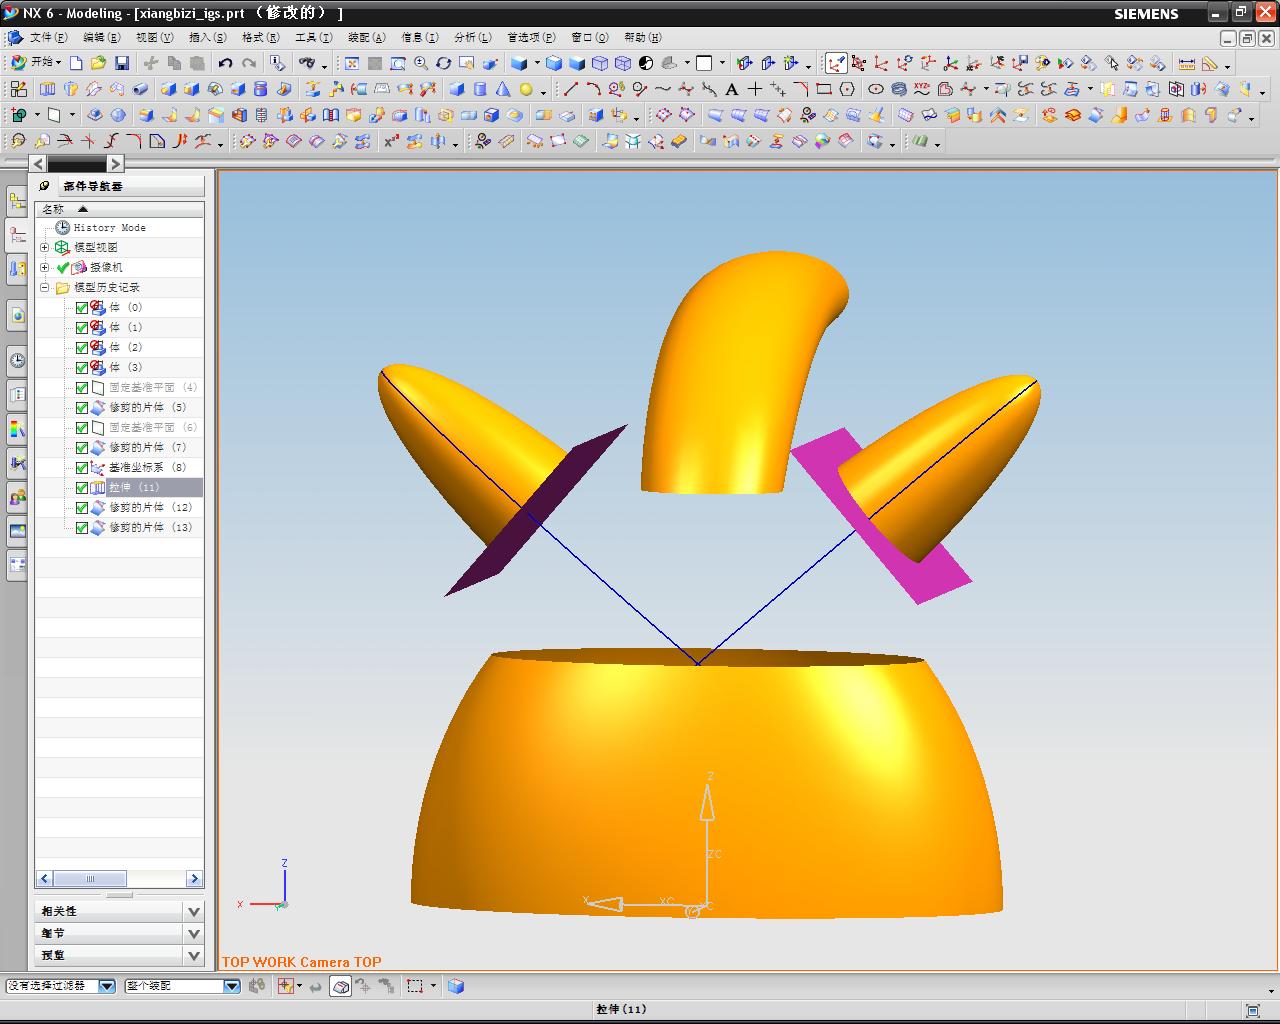Viewport: 1280px width, 1024px height.
Task: Click the Extrude feature icon
Action: point(47,89)
